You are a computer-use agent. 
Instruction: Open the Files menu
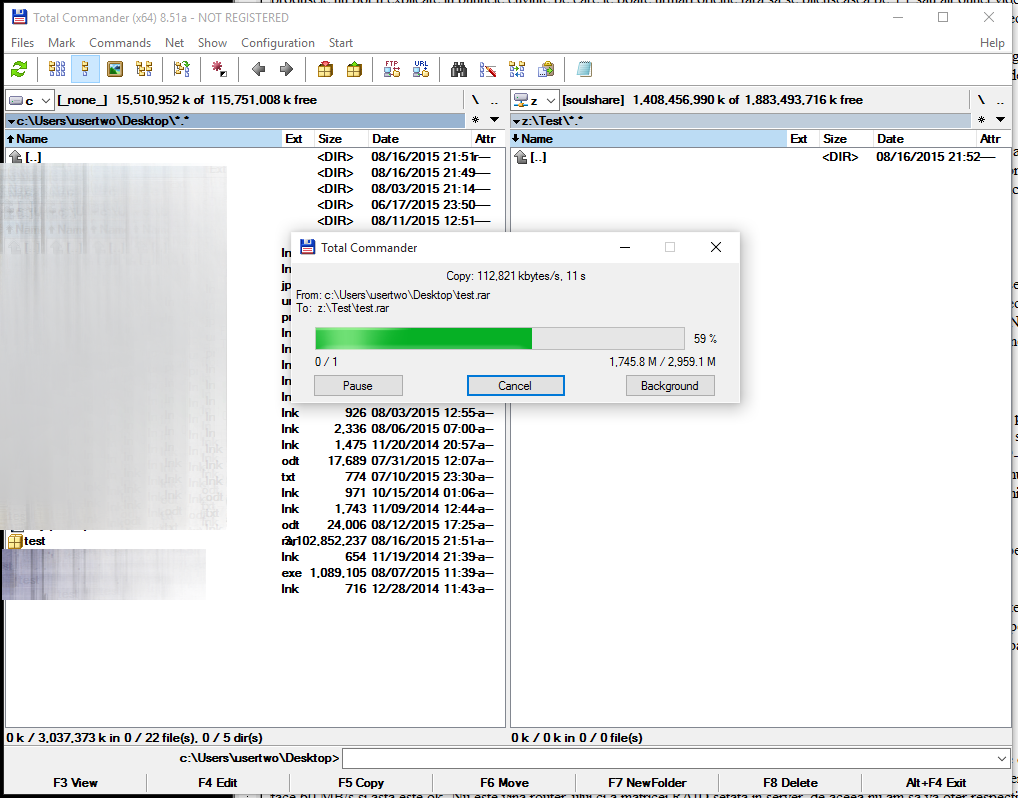23,43
